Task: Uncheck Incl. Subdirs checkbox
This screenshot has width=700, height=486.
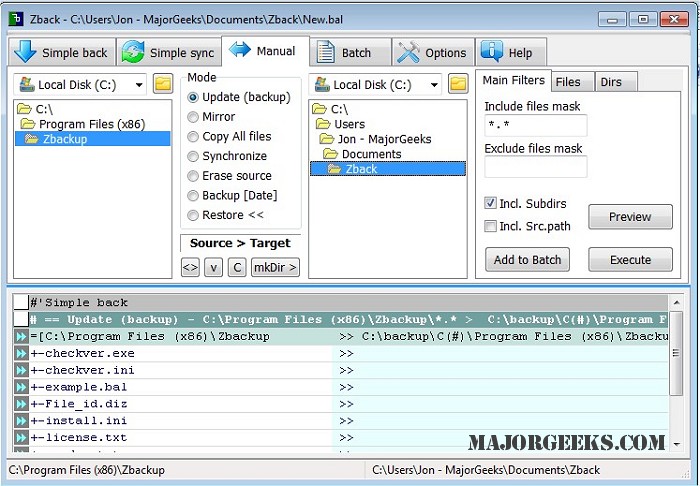Action: tap(490, 203)
